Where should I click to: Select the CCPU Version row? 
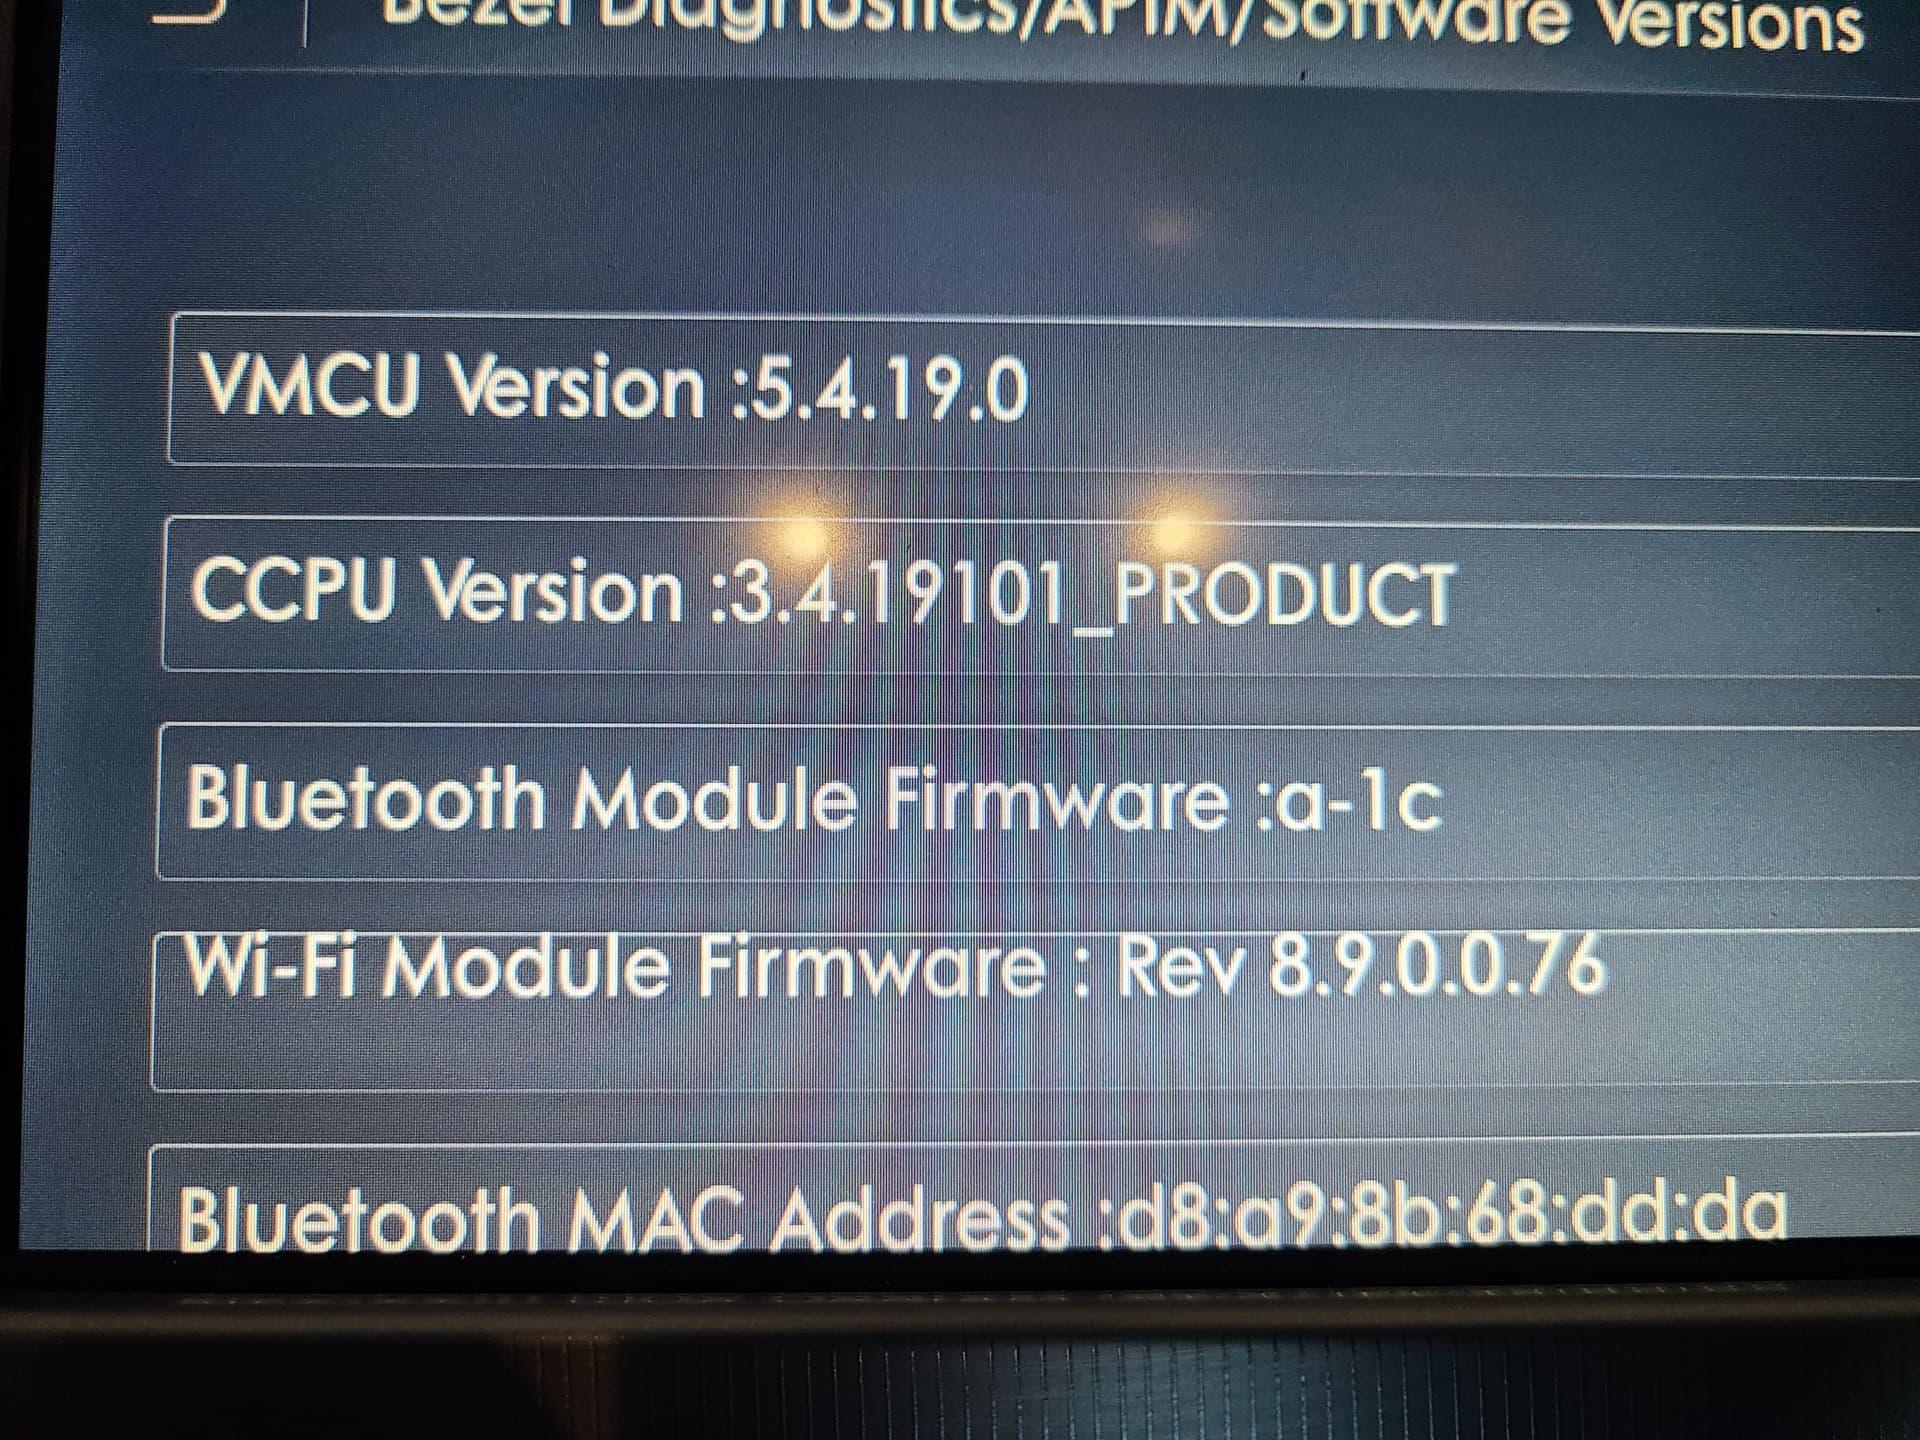coord(1040,594)
